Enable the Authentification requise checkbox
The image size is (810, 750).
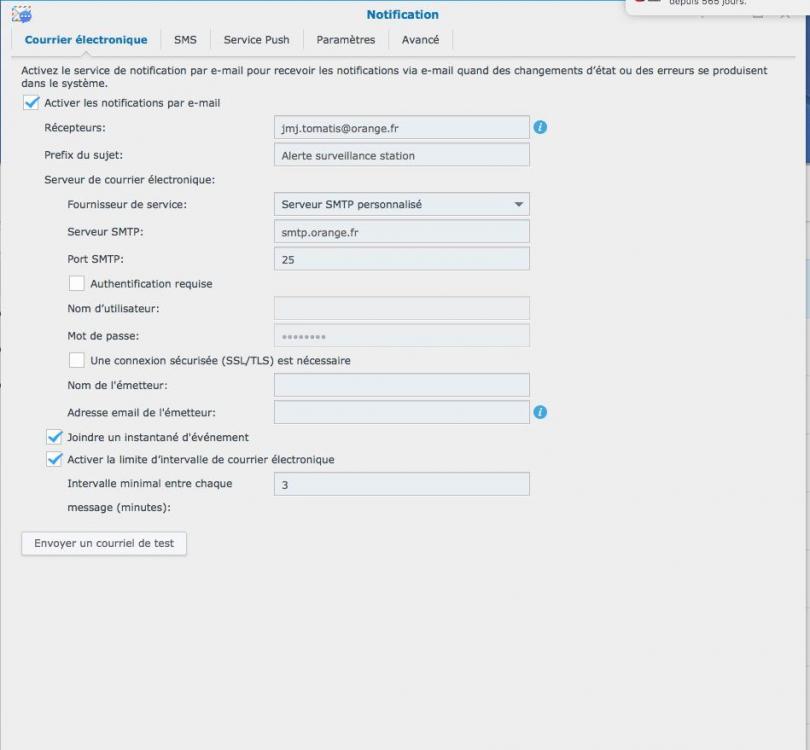tap(77, 284)
